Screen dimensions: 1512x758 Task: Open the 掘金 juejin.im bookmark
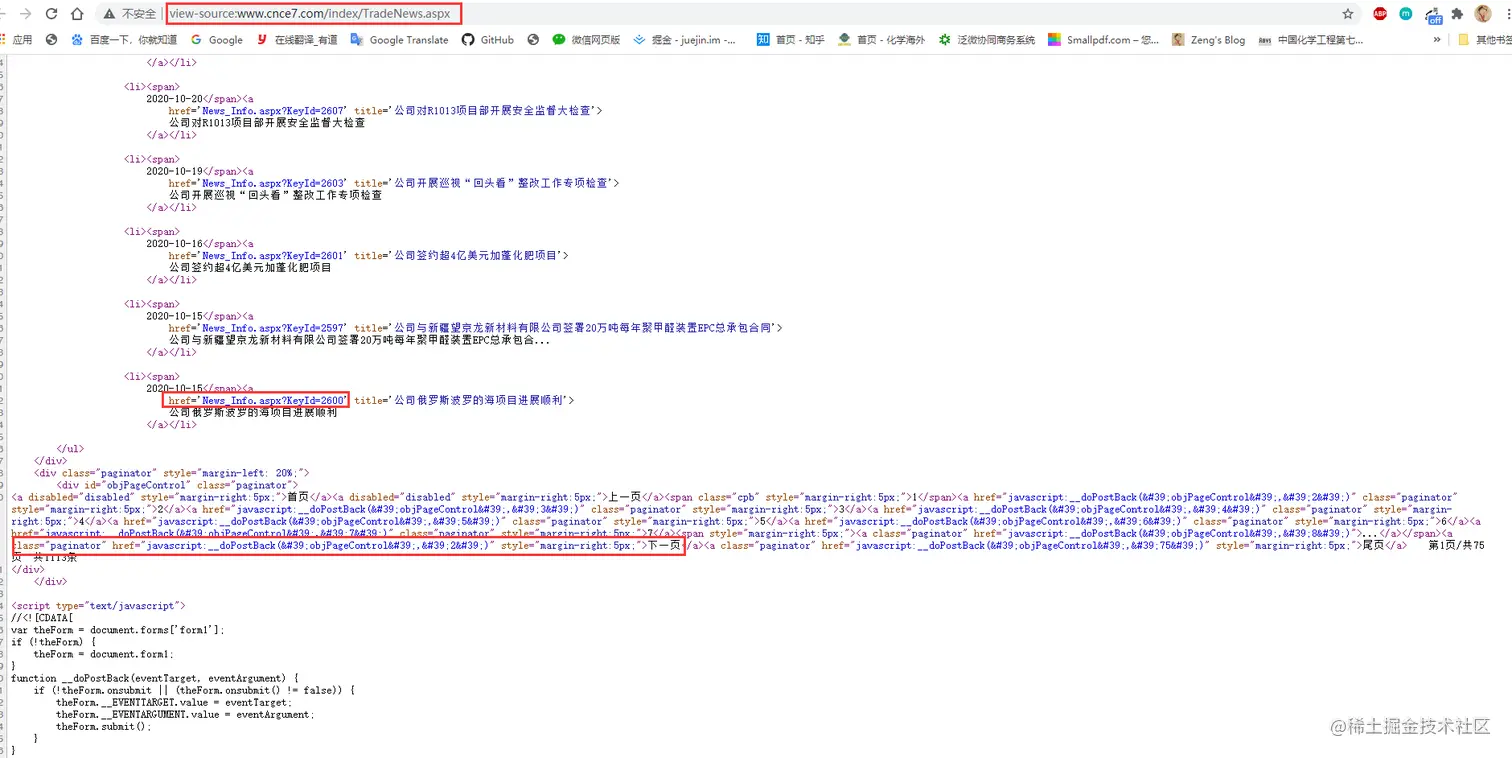(685, 40)
